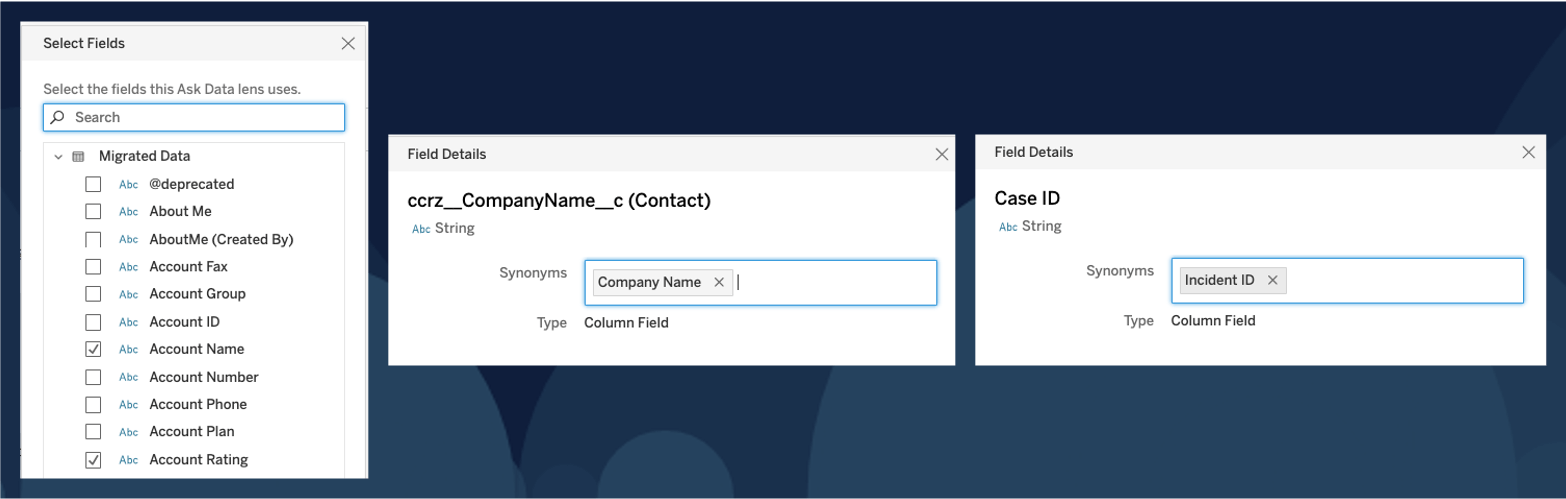
Task: Check the About Me field checkbox
Action: (93, 212)
